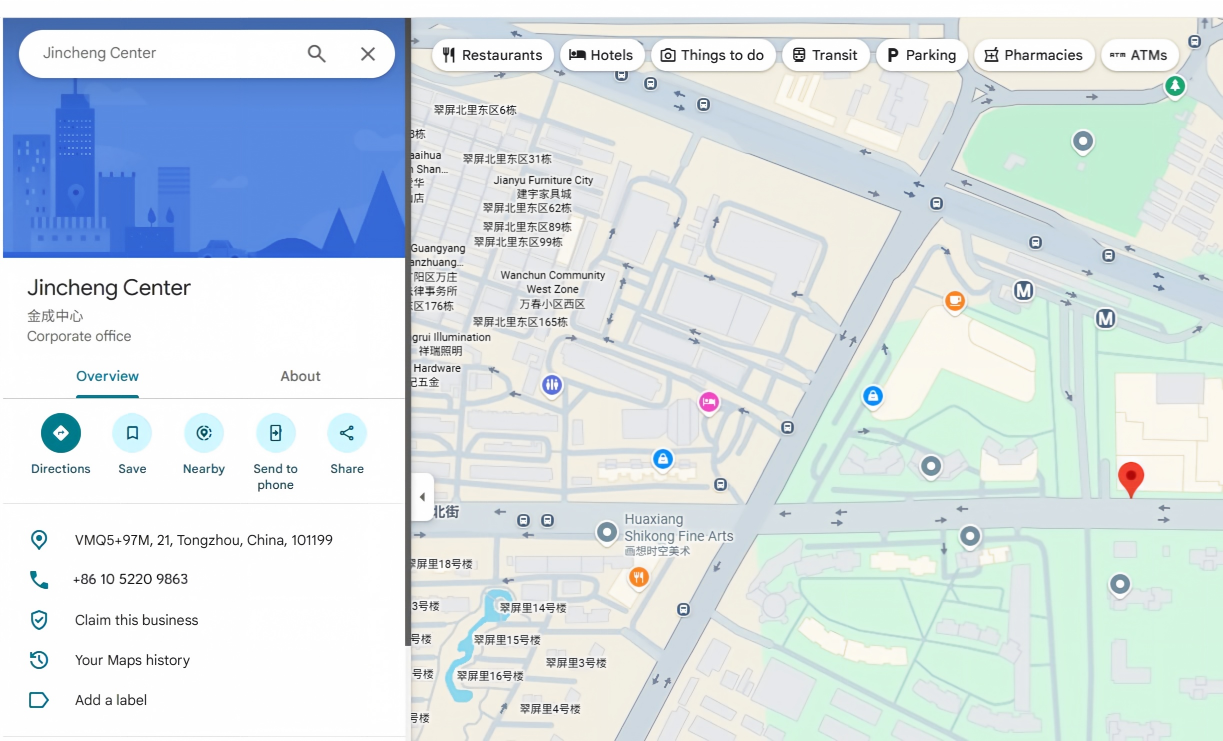Screen dimensions: 1223x741
Task: Click the green park tree marker
Action: pyautogui.click(x=1175, y=87)
